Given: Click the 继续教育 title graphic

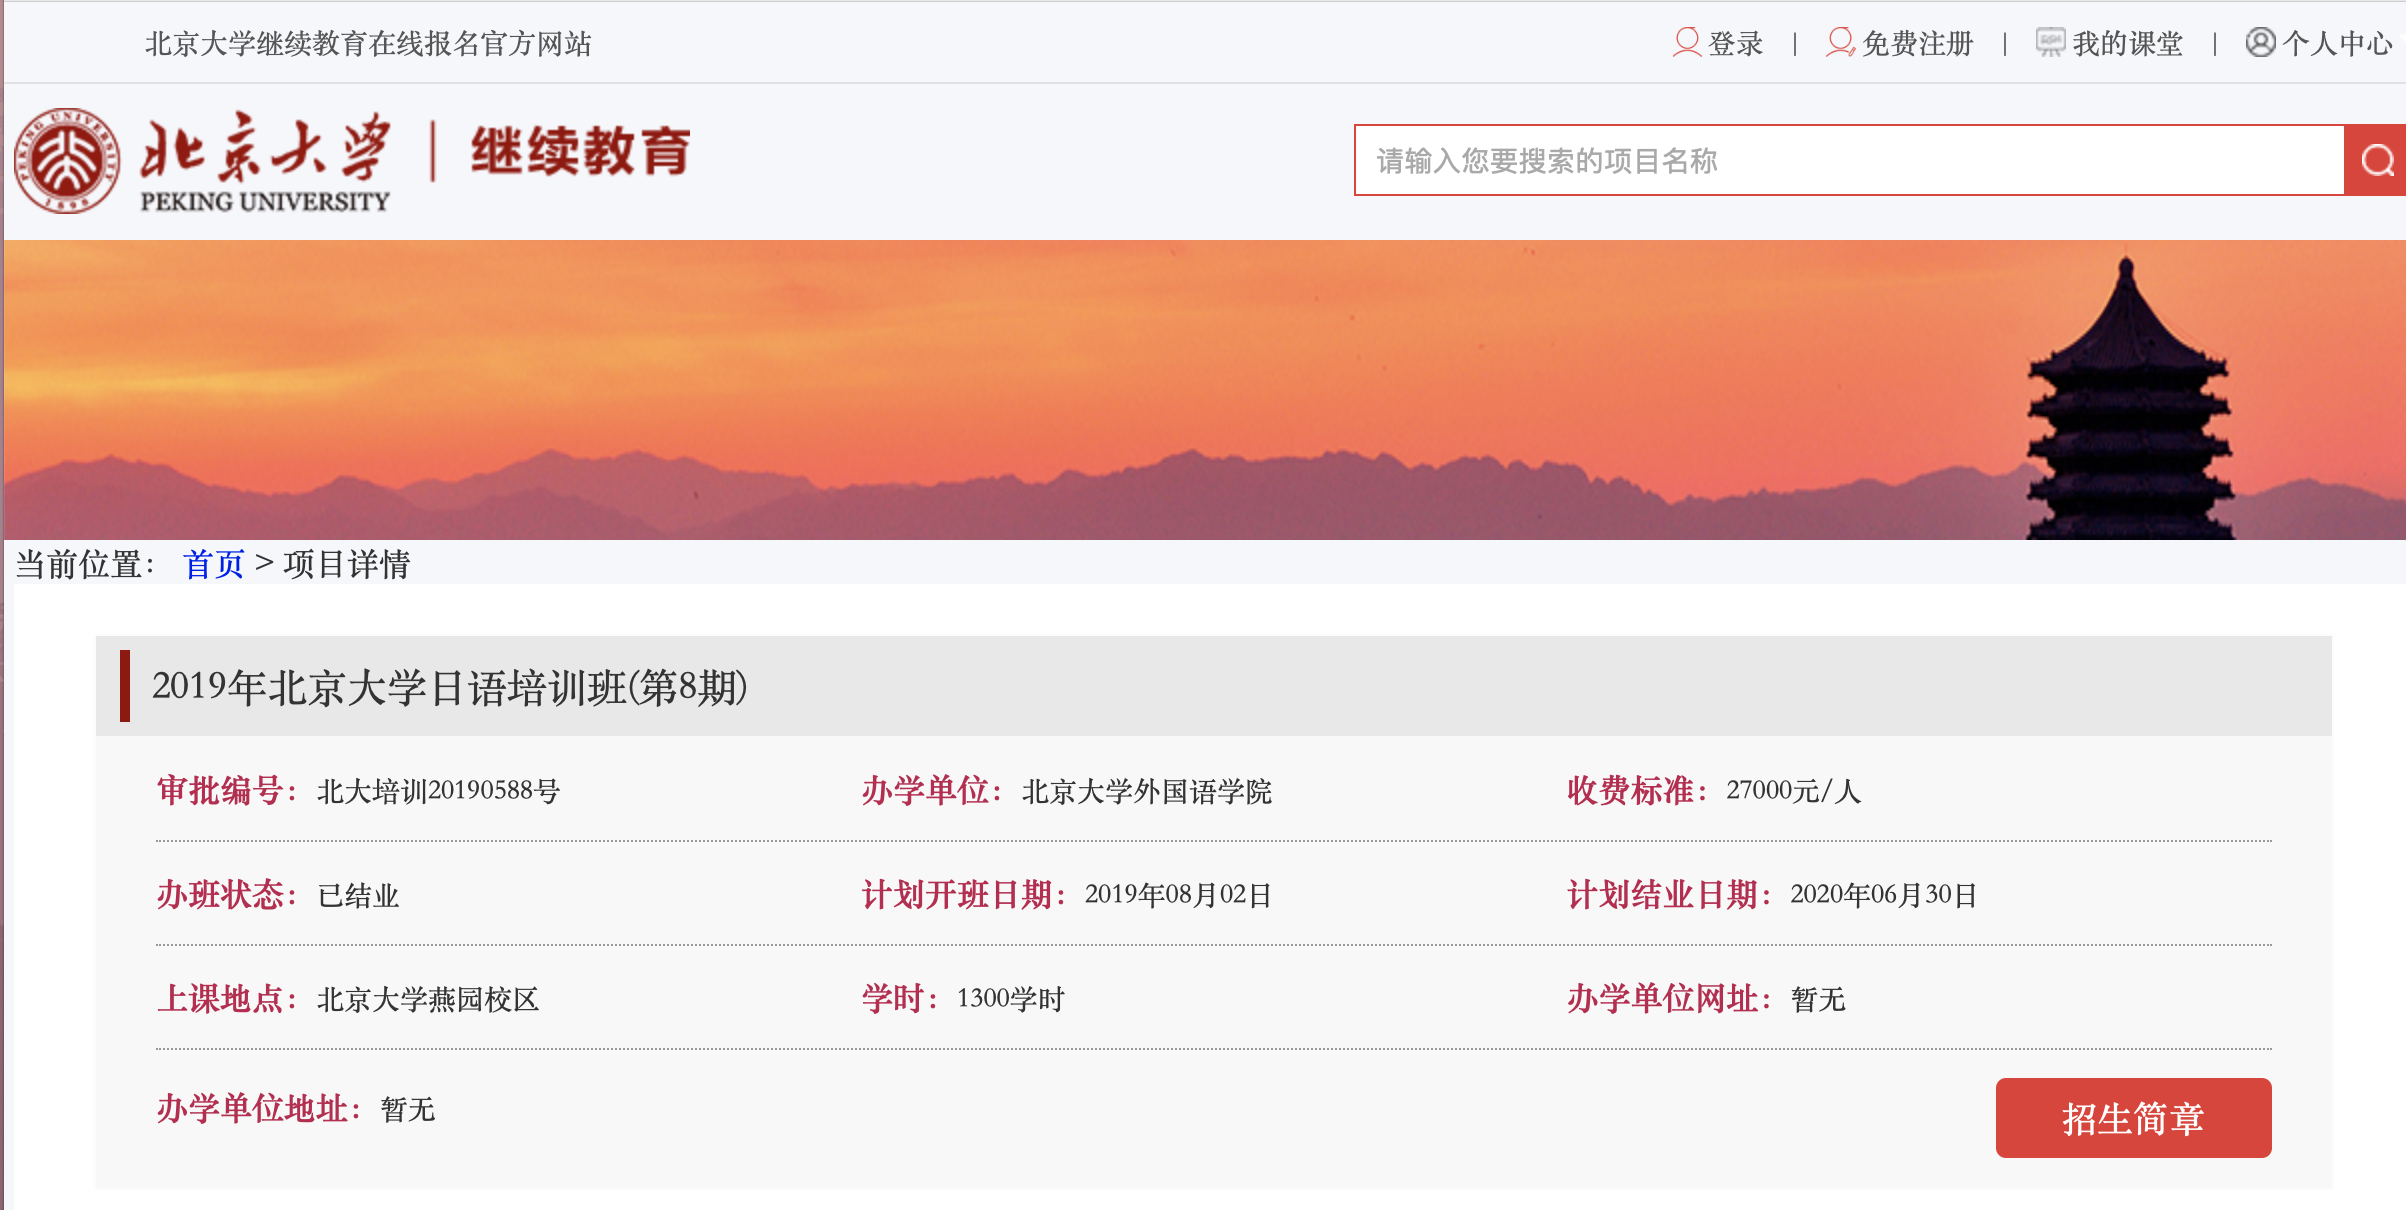Looking at the screenshot, I should coord(580,152).
